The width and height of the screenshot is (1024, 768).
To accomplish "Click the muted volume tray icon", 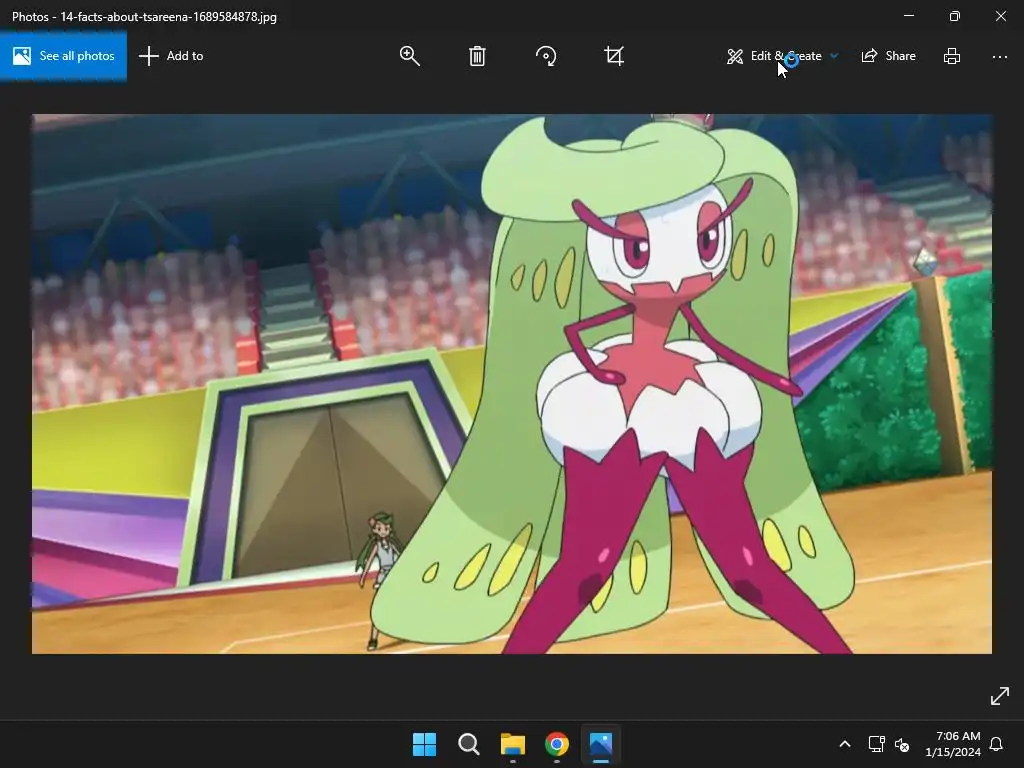I will coord(902,744).
